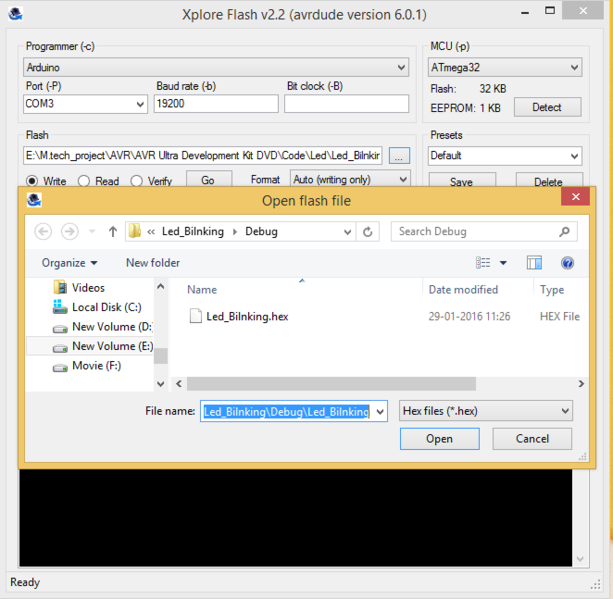613x599 pixels.
Task: Click the 29-01-2016 11:26 date cell
Action: (469, 316)
